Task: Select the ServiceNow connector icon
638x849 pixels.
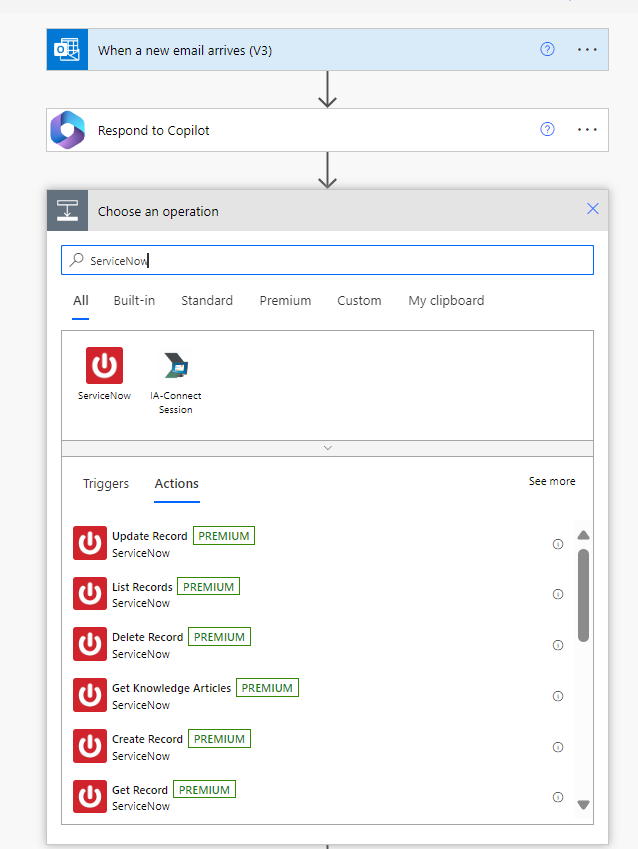Action: click(x=105, y=365)
